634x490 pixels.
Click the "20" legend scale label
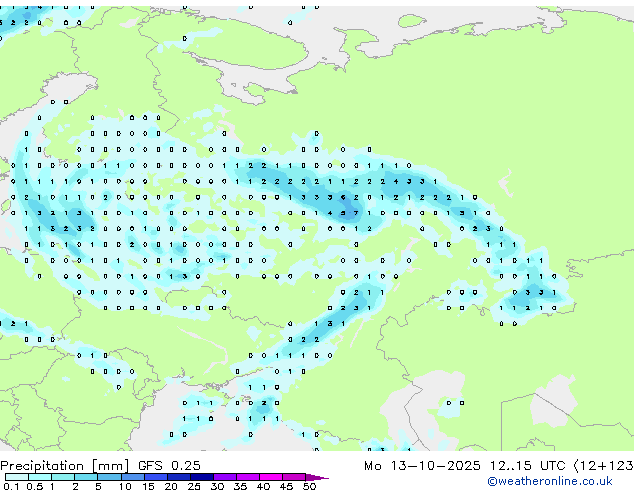[x=171, y=486]
